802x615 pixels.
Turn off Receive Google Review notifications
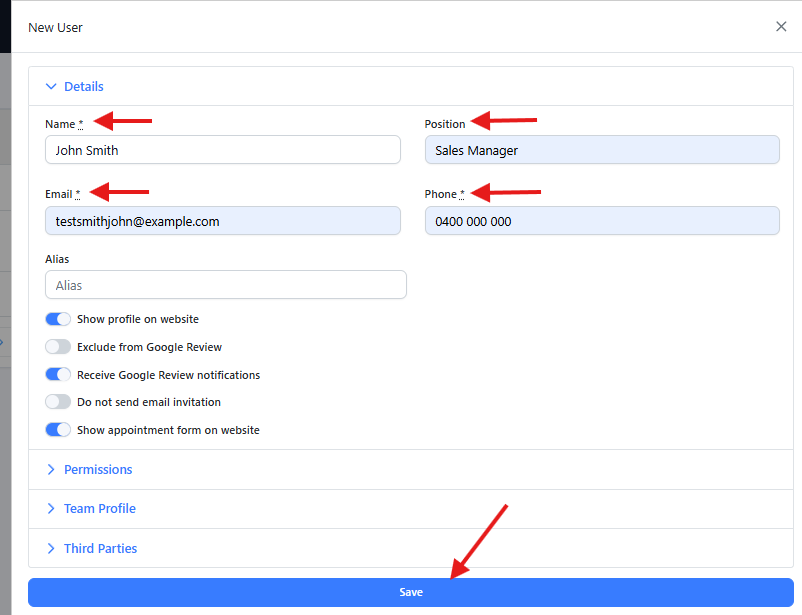pos(59,375)
